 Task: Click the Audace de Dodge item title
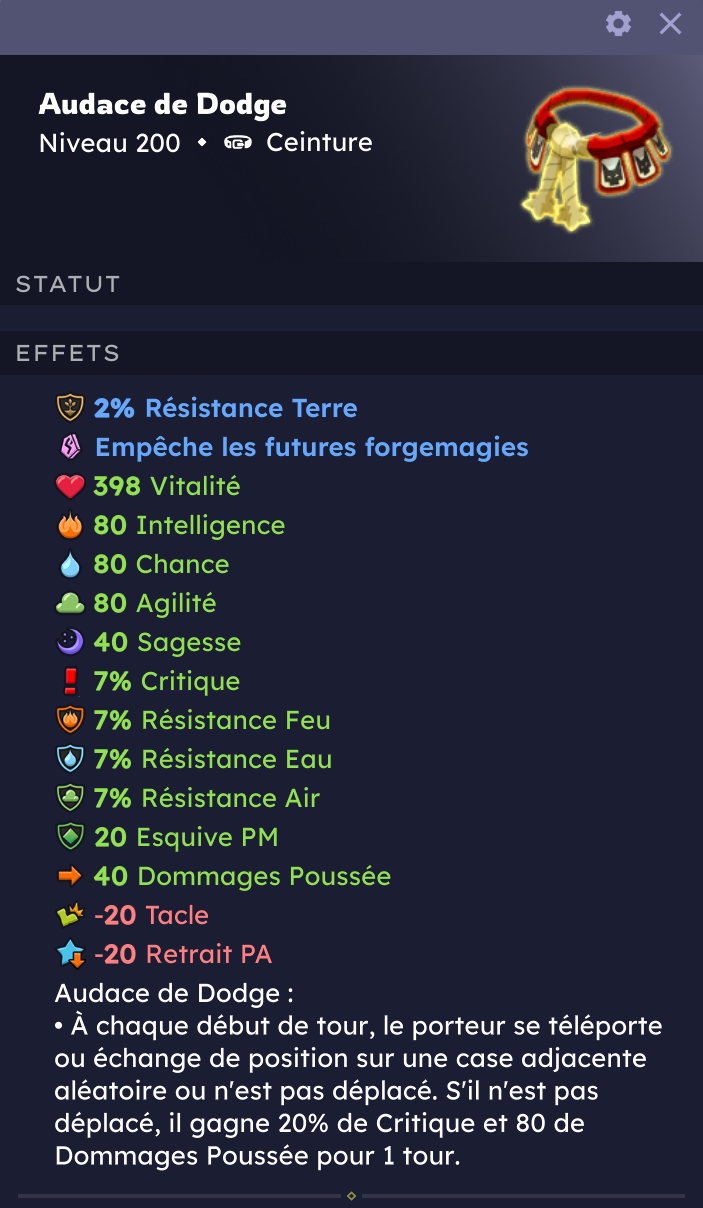[x=163, y=104]
